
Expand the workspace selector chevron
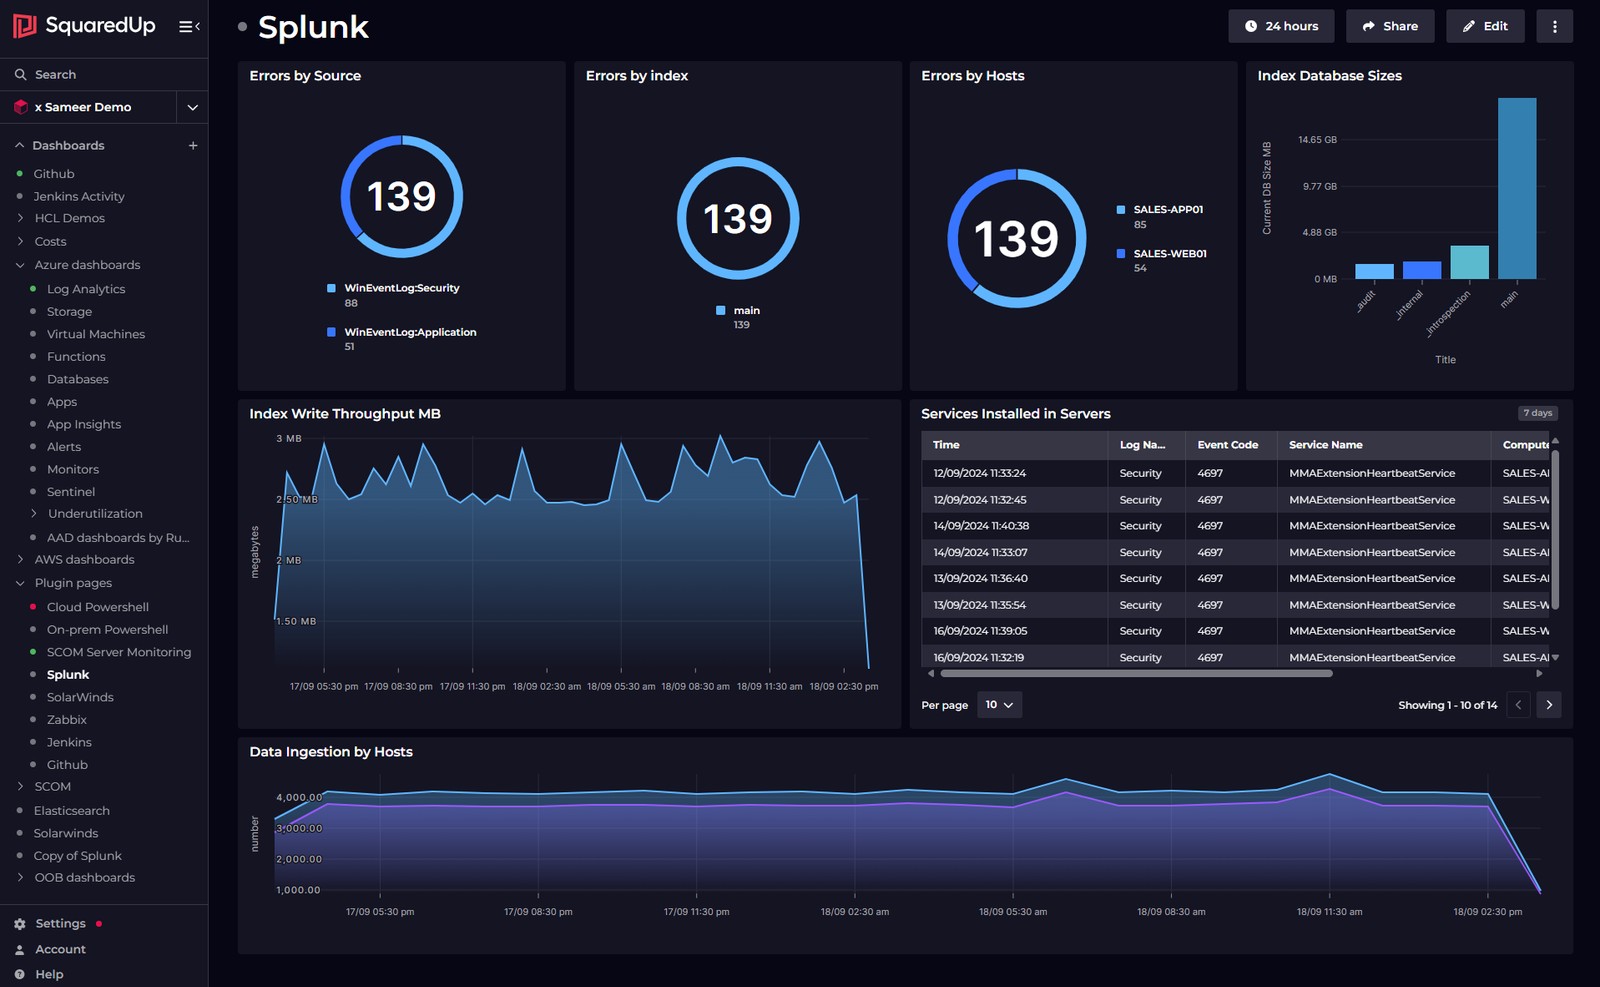[x=192, y=107]
